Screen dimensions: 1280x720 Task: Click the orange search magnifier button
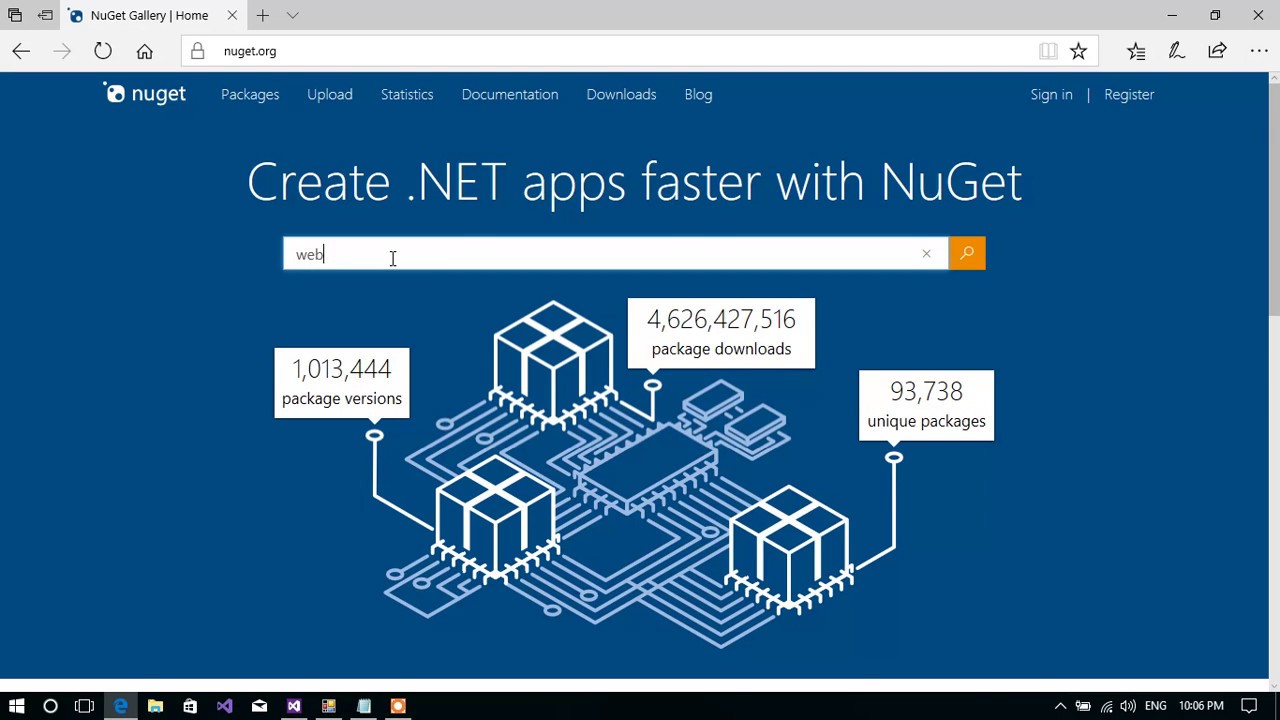(x=967, y=254)
